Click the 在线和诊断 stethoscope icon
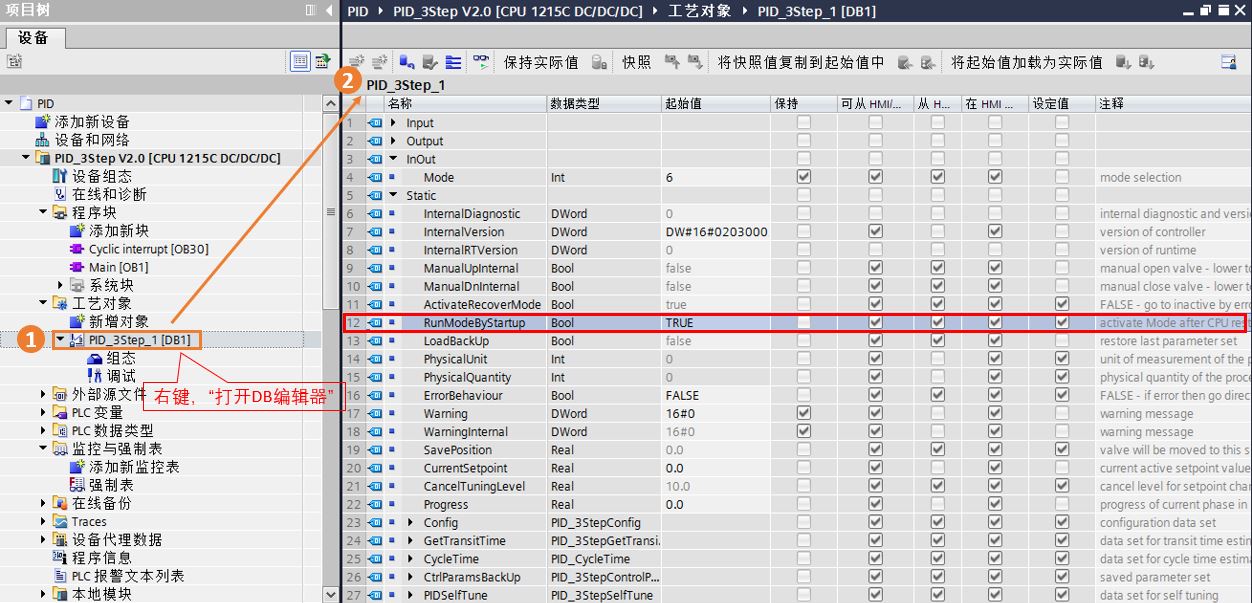 pos(59,194)
